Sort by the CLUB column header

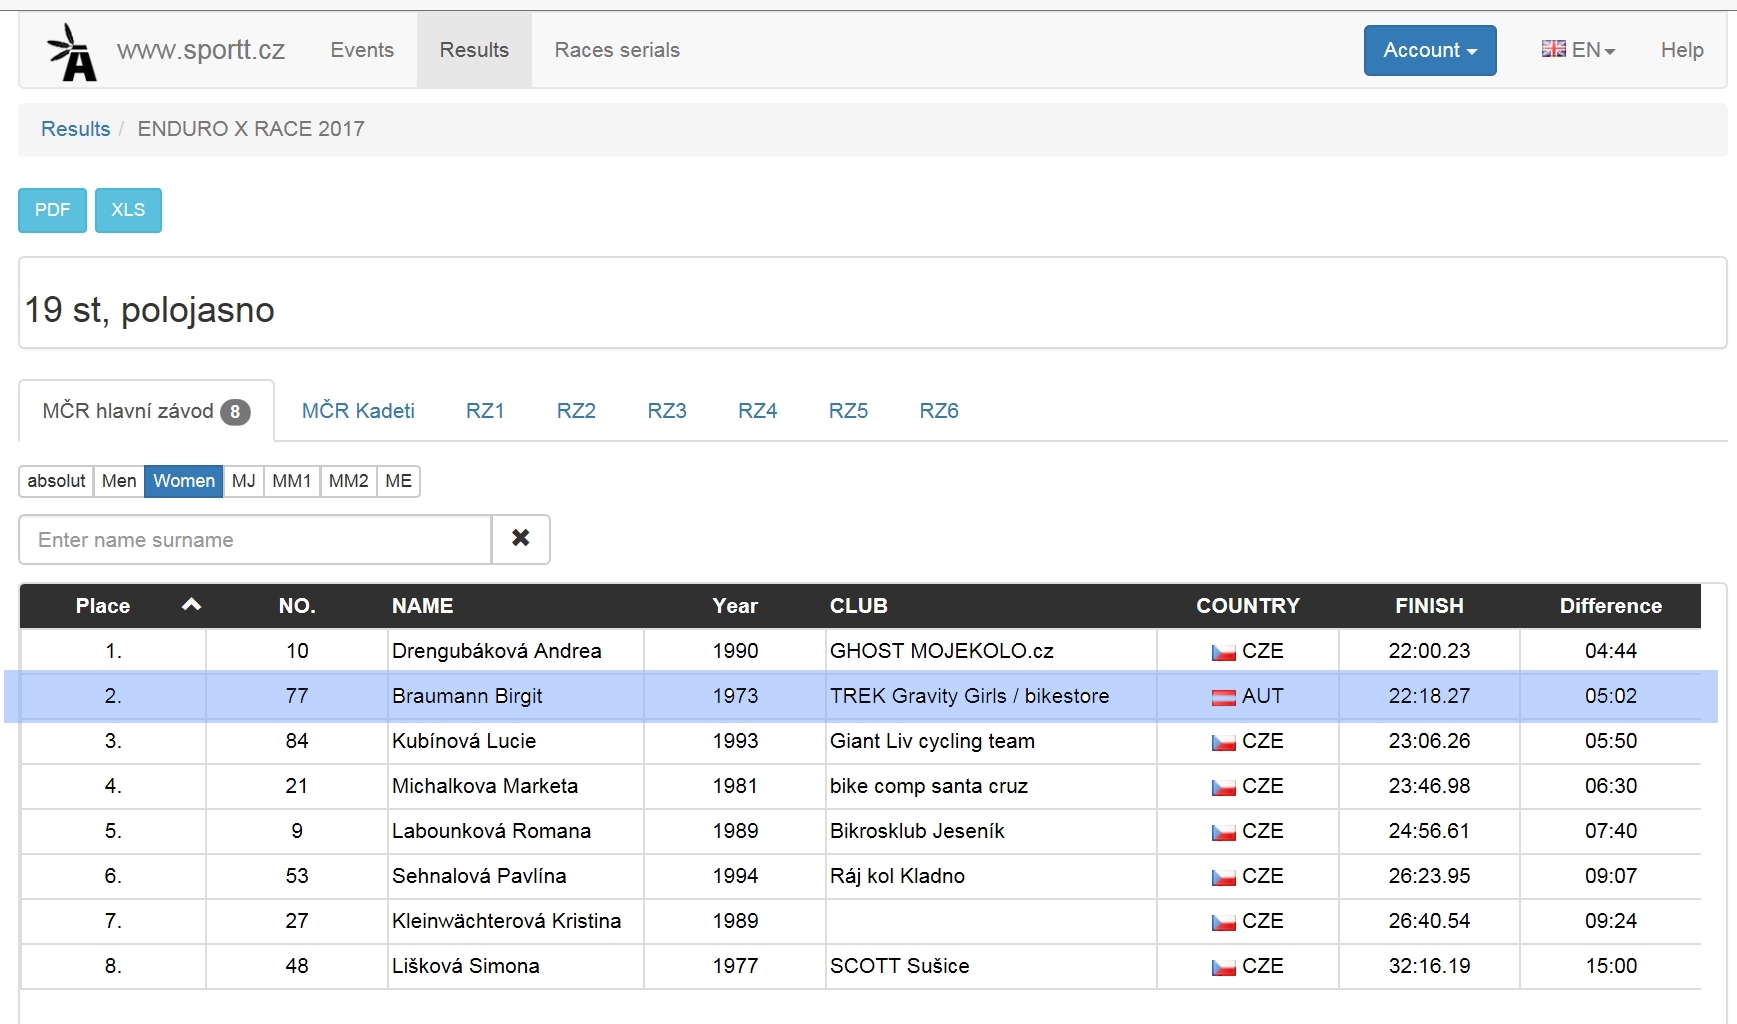tap(858, 606)
